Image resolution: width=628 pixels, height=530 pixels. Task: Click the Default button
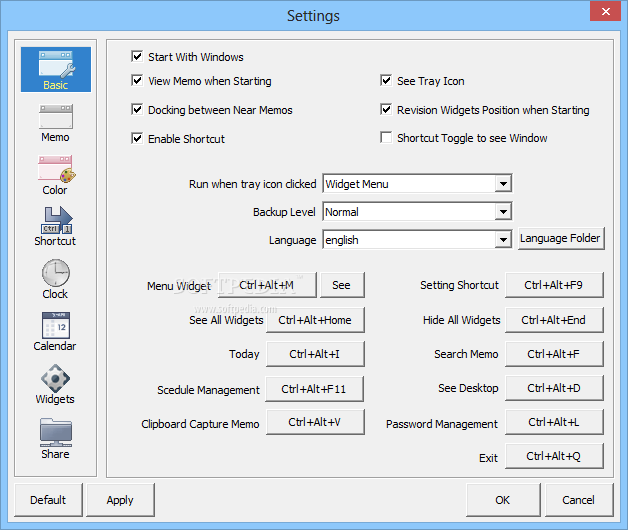click(x=48, y=500)
